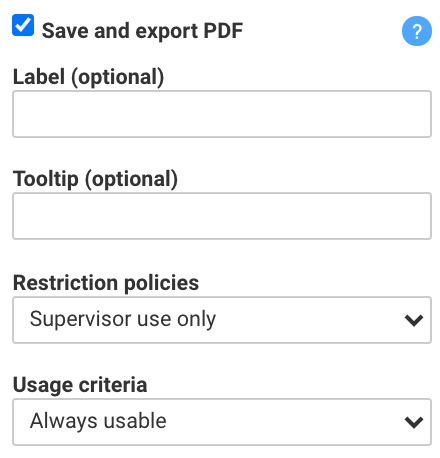The width and height of the screenshot is (440, 458).
Task: Click into the Label (optional) text box
Action: pyautogui.click(x=222, y=114)
